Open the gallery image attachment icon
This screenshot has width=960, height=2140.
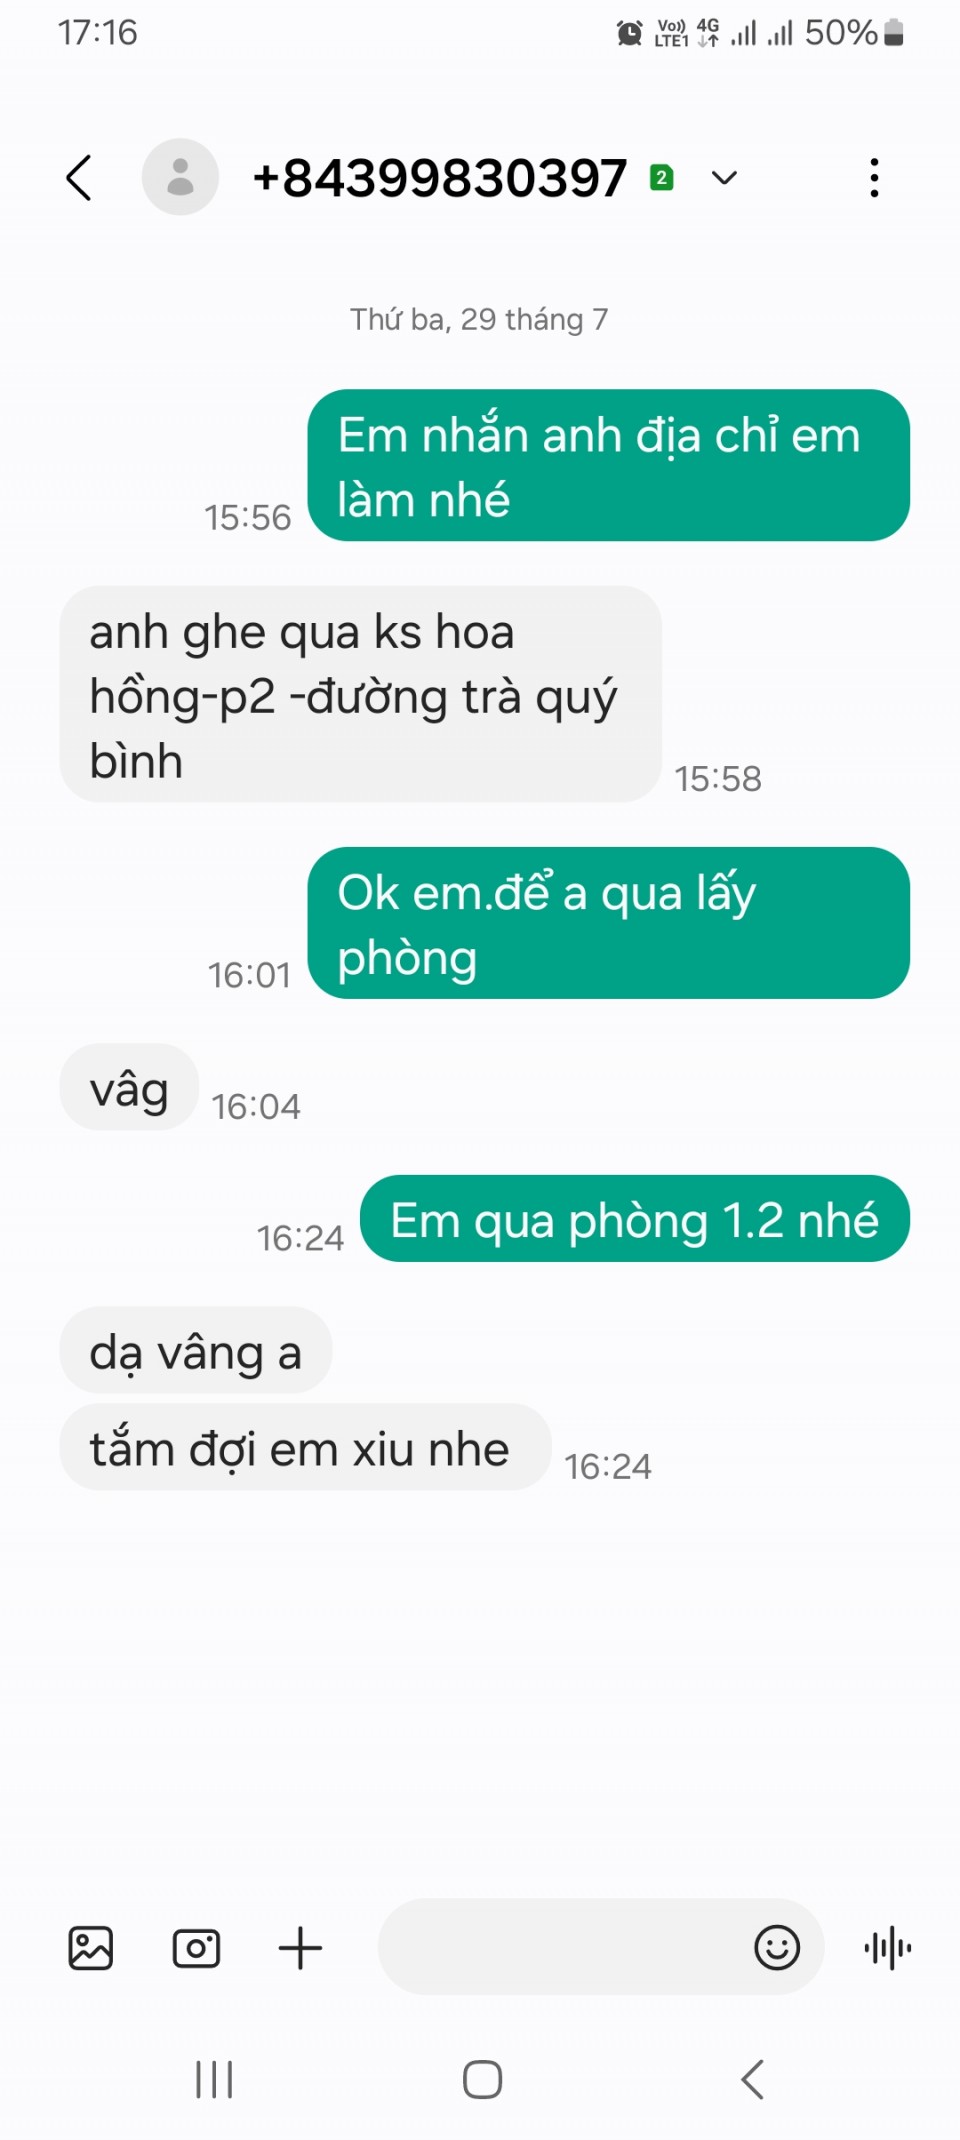[91, 1948]
